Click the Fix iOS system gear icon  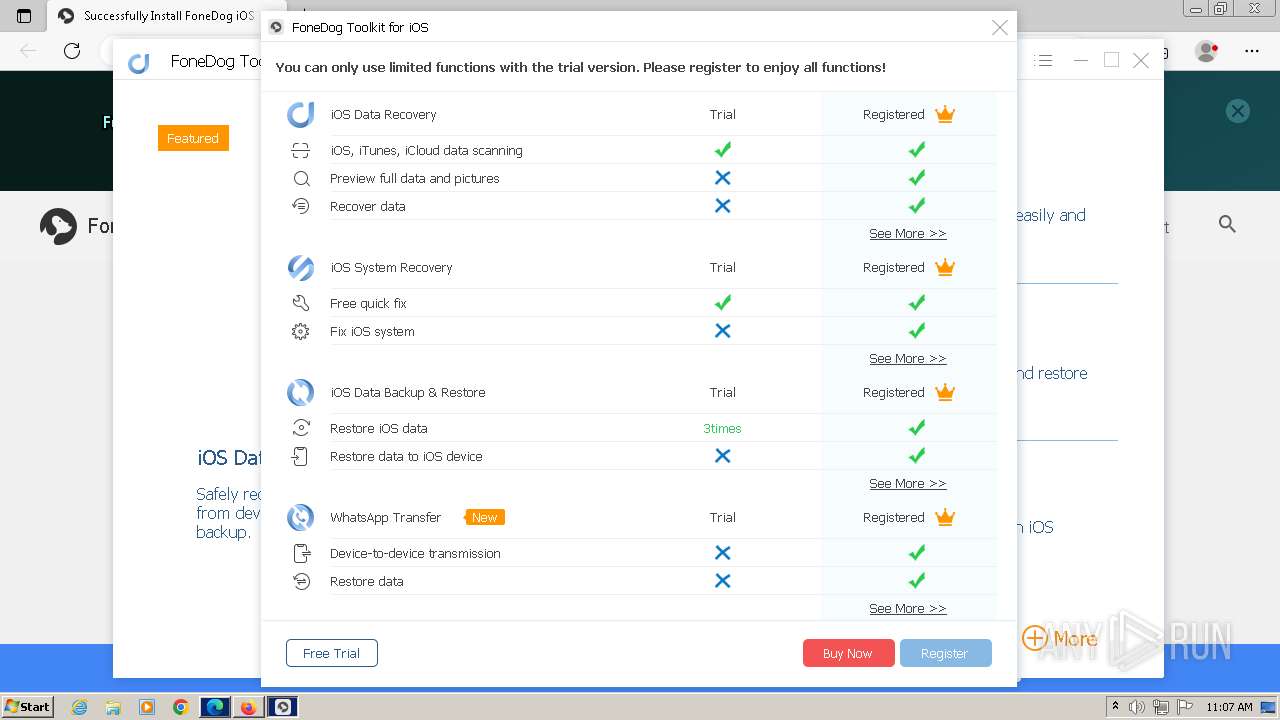pyautogui.click(x=300, y=332)
